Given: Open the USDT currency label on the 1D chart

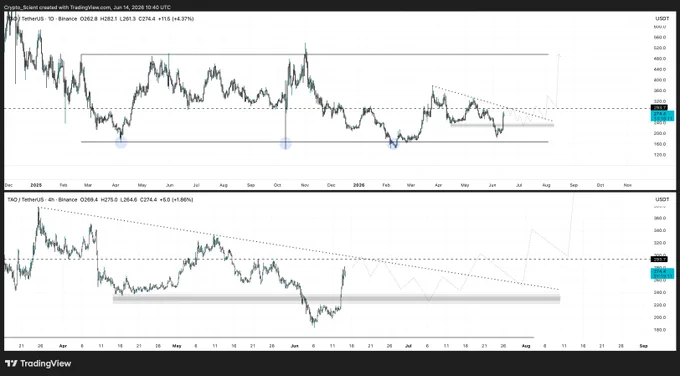Looking at the screenshot, I should (662, 19).
